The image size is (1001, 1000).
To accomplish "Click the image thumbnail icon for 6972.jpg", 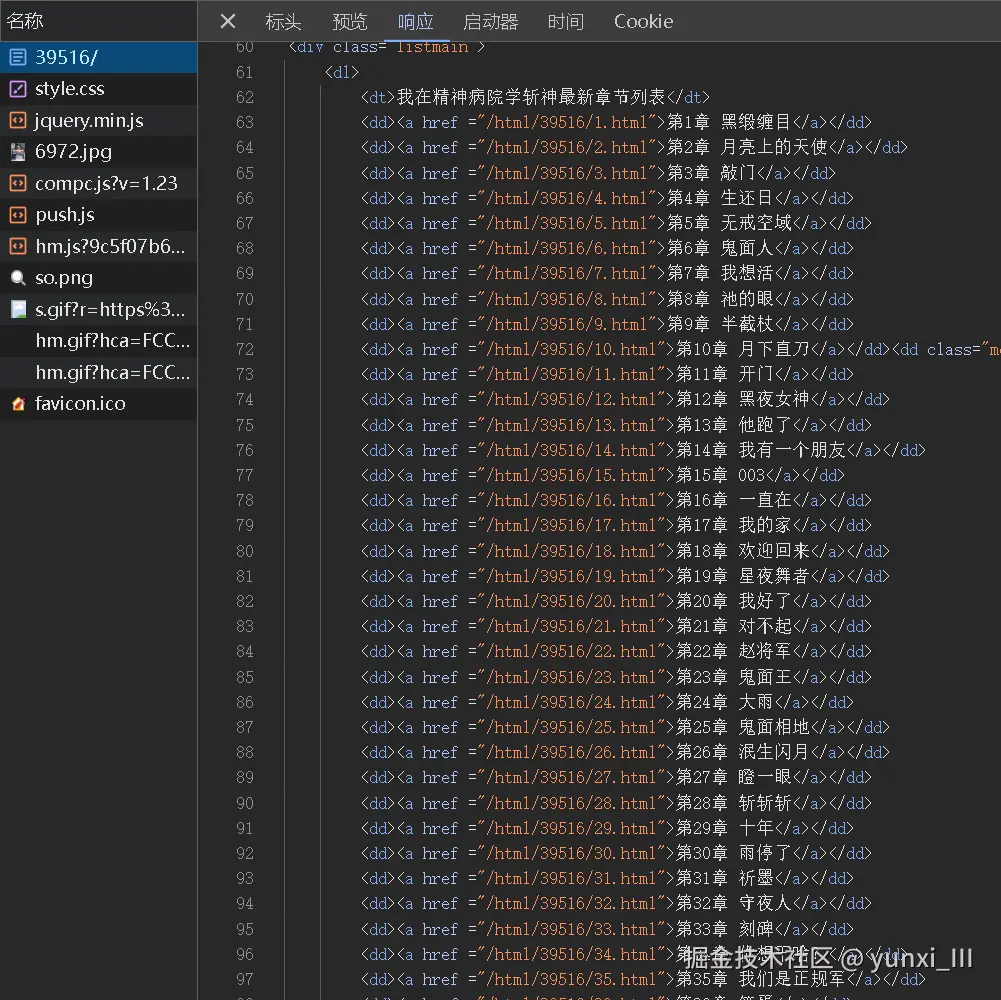I will coord(18,151).
